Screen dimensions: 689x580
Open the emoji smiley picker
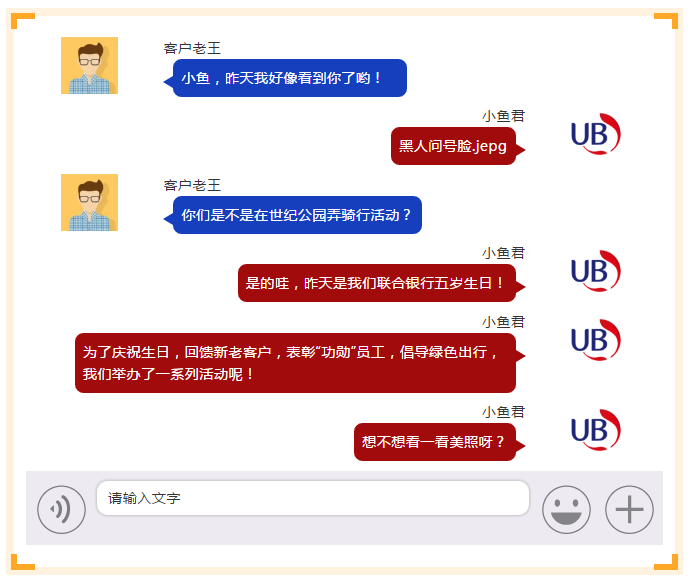(566, 509)
